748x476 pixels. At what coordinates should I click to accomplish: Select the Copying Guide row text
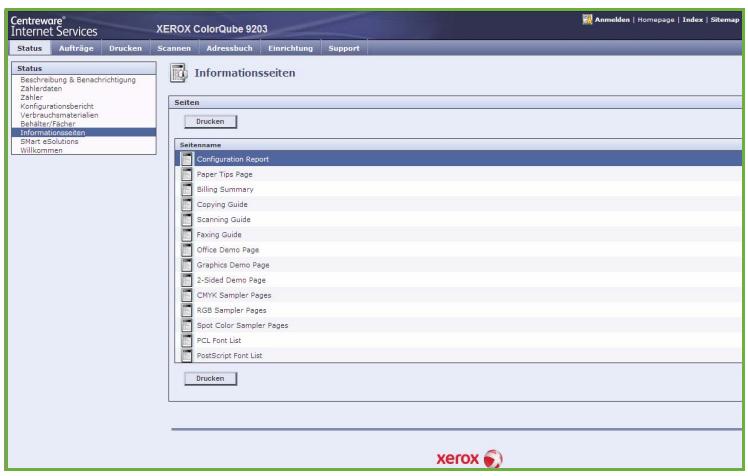pos(222,205)
